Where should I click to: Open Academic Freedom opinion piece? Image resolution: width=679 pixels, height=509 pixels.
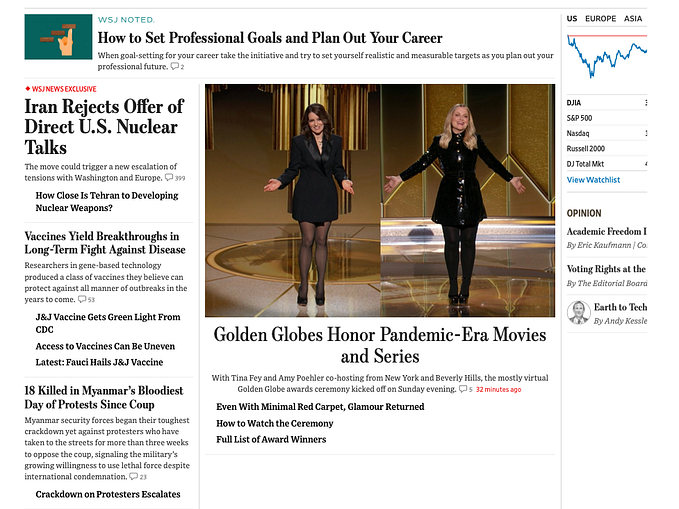pos(607,231)
